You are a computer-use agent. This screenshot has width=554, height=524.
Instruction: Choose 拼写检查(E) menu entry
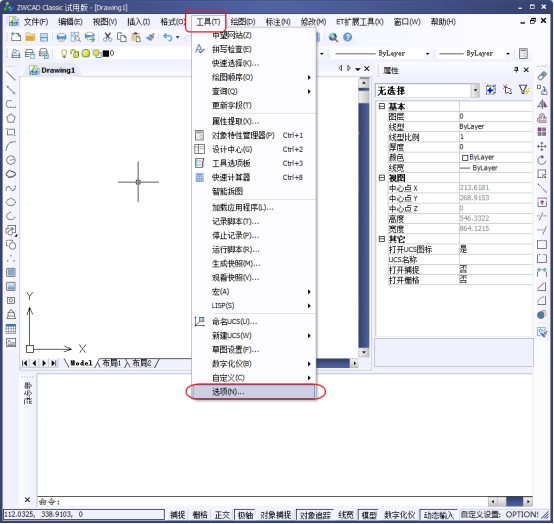coord(254,49)
